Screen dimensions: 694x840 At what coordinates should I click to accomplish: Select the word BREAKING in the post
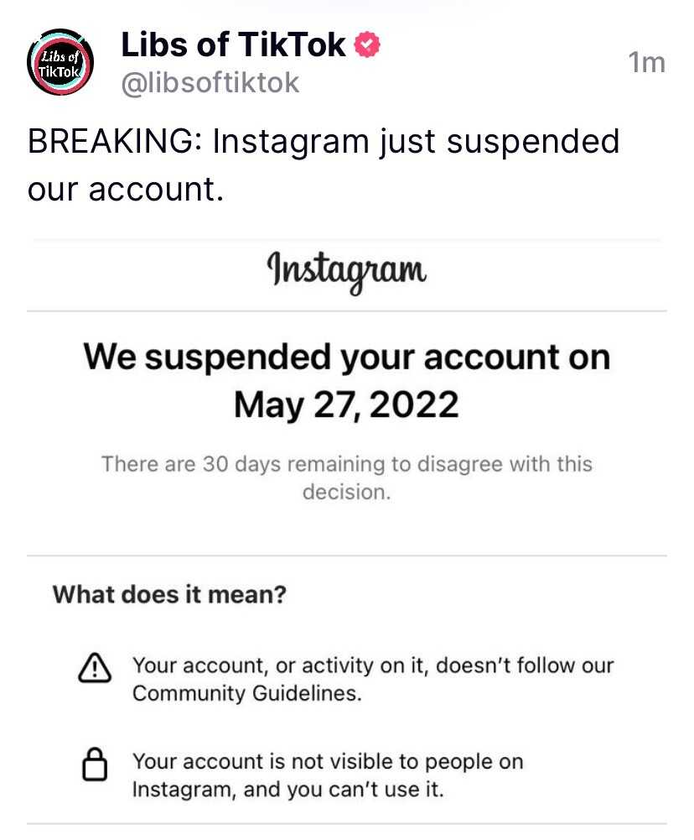point(111,141)
